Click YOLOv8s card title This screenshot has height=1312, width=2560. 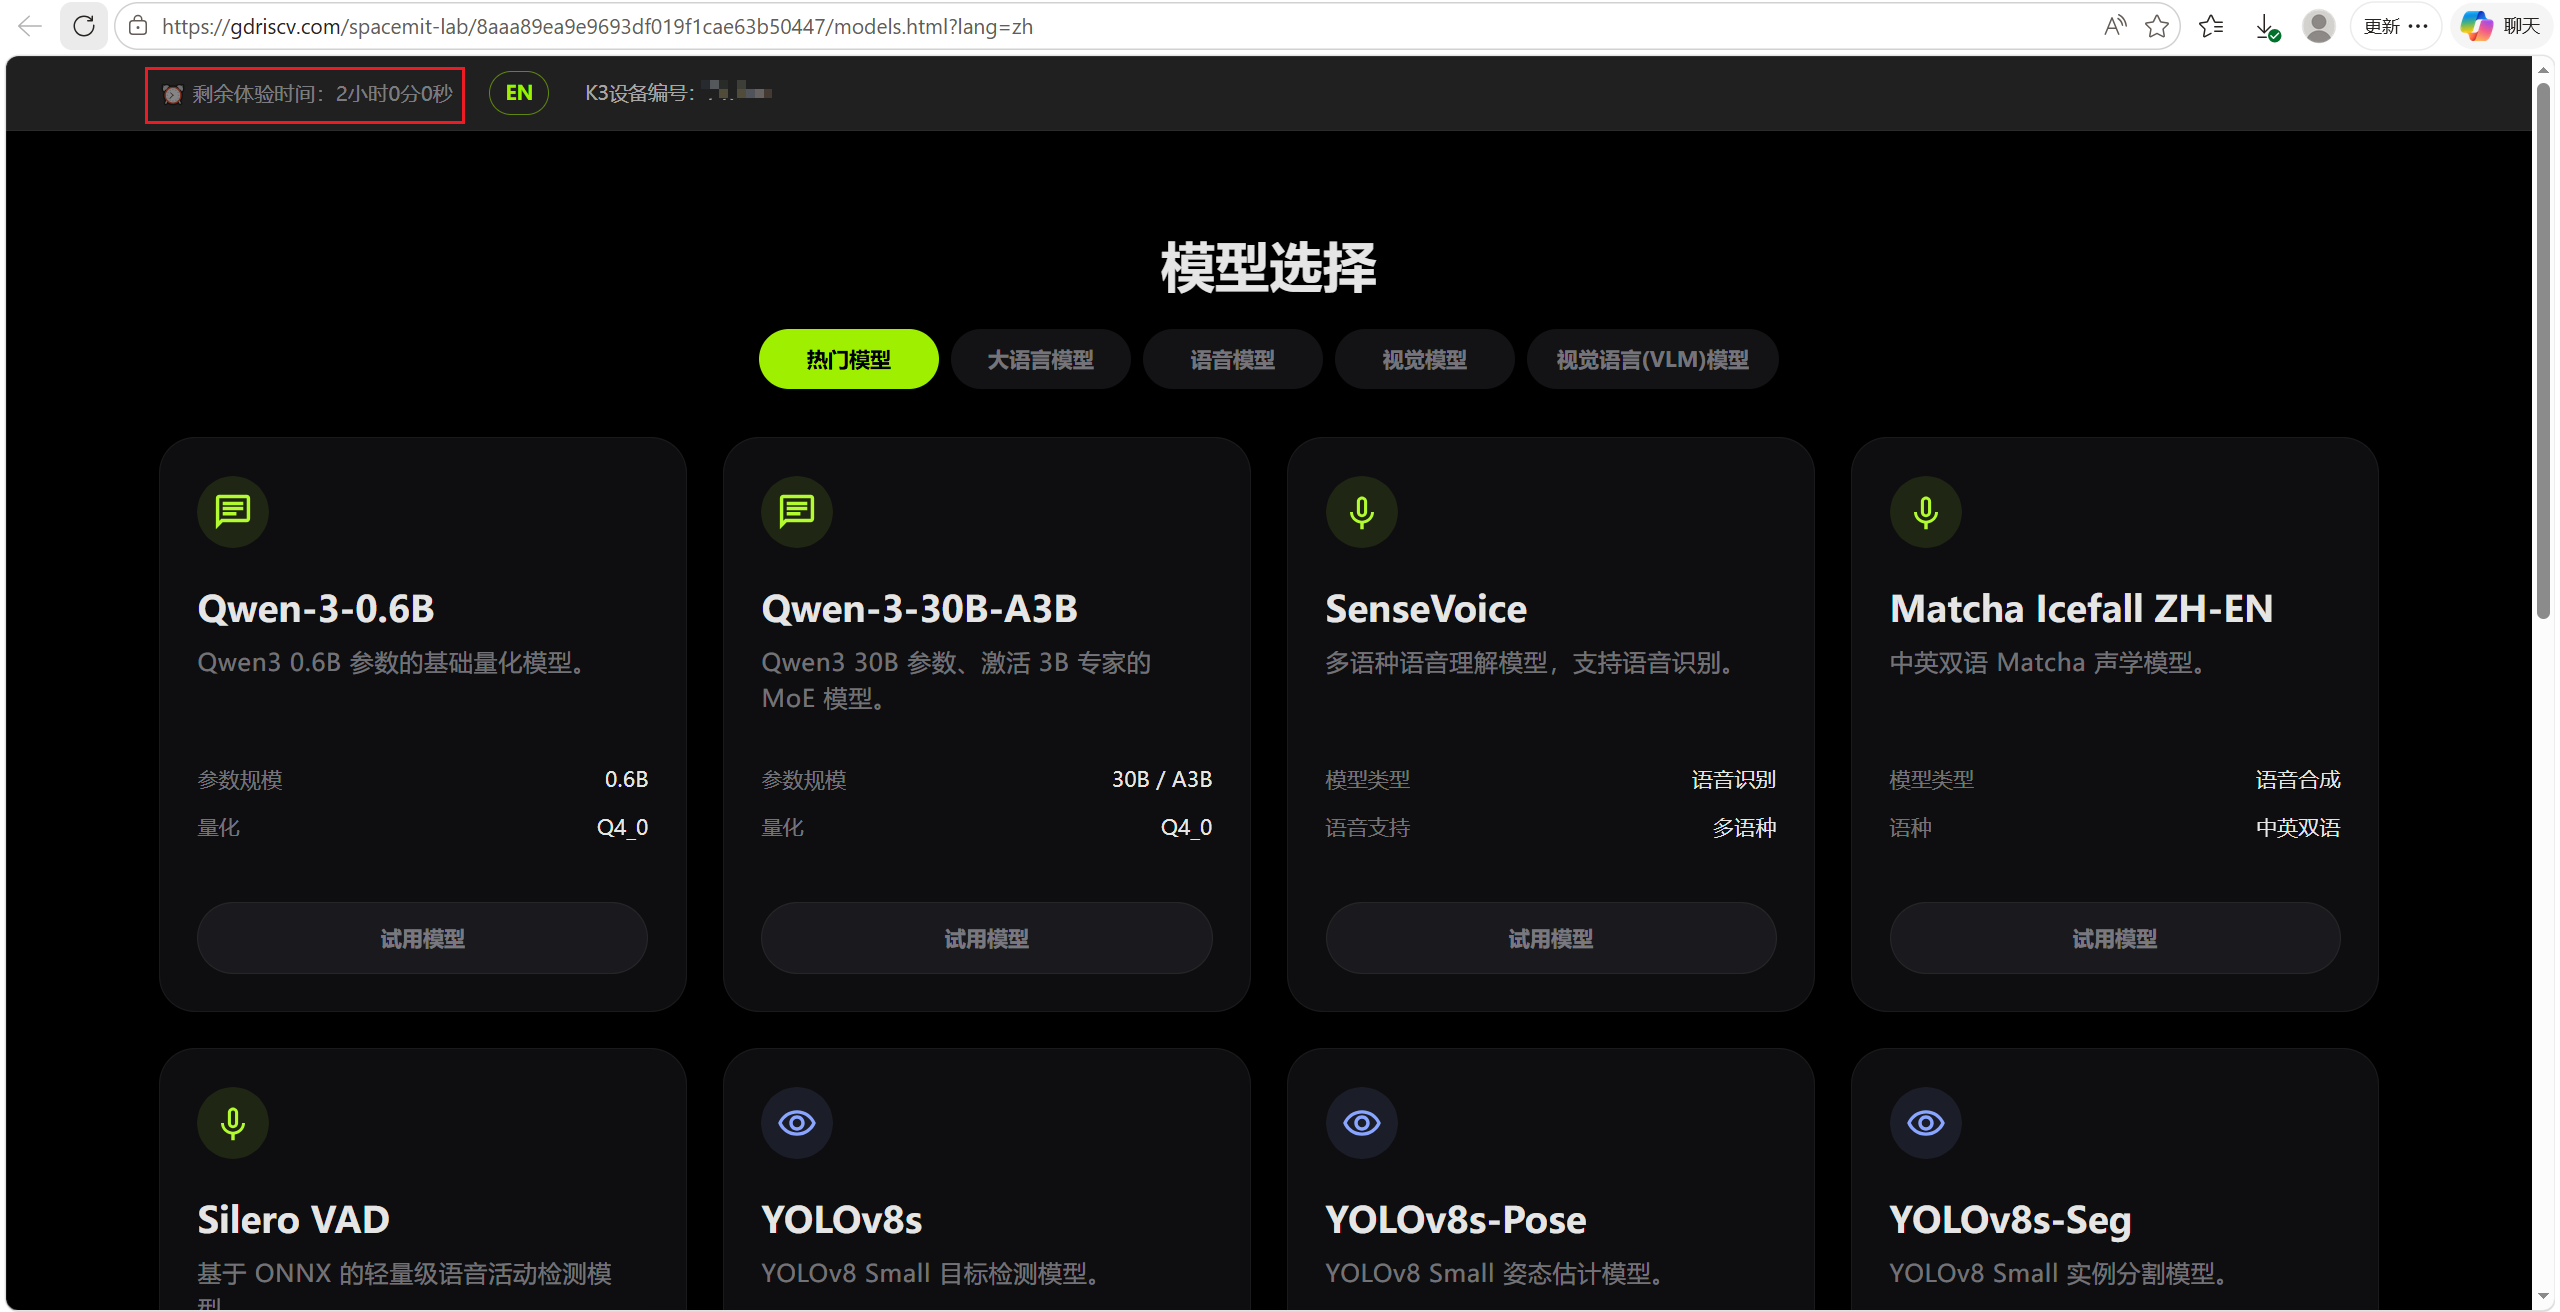[842, 1220]
